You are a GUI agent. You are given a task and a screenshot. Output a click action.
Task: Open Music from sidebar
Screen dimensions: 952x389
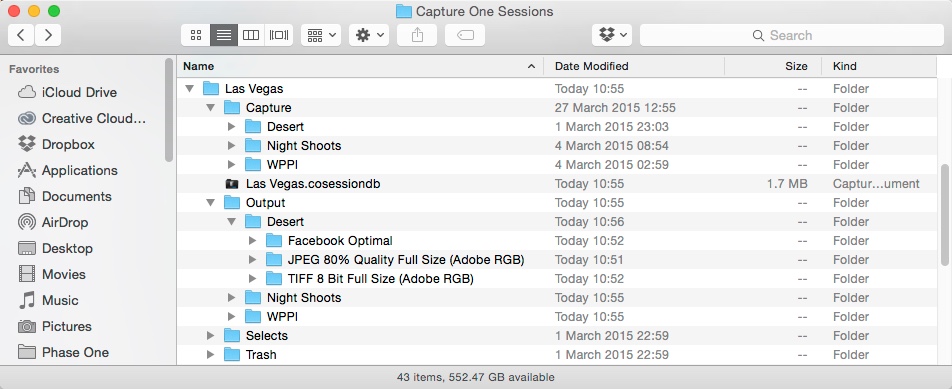[x=48, y=300]
